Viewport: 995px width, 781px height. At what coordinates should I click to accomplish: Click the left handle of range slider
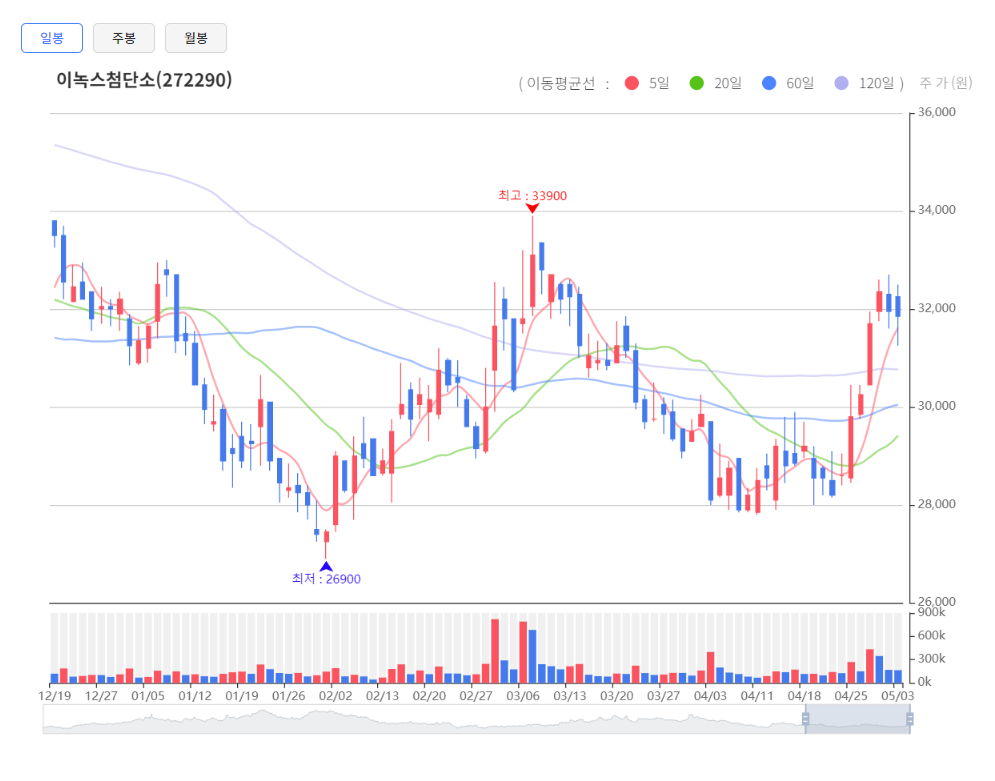805,719
